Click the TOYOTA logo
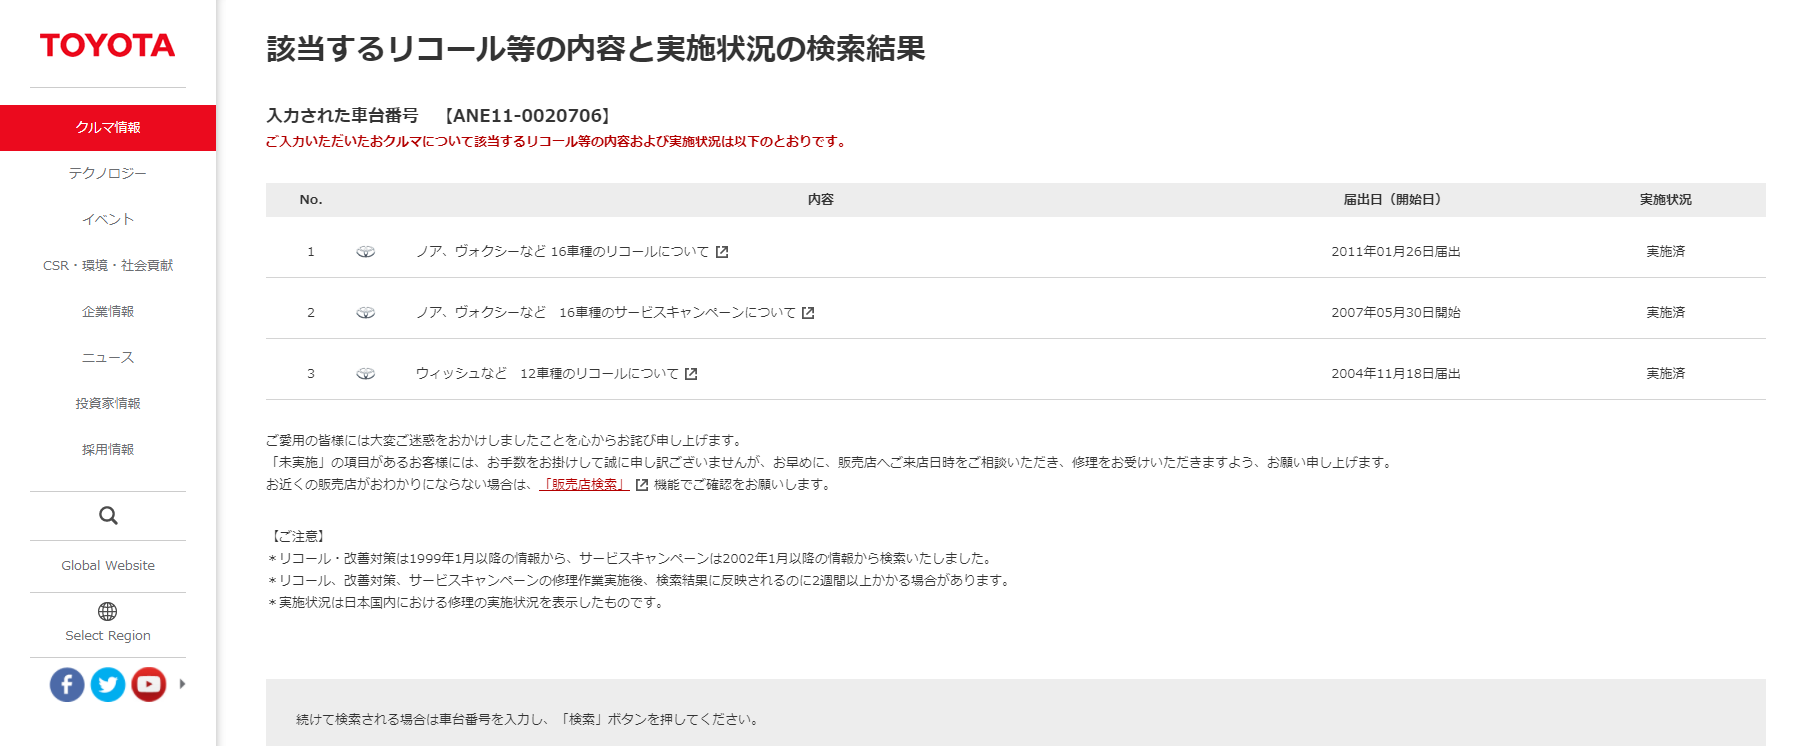 click(107, 45)
